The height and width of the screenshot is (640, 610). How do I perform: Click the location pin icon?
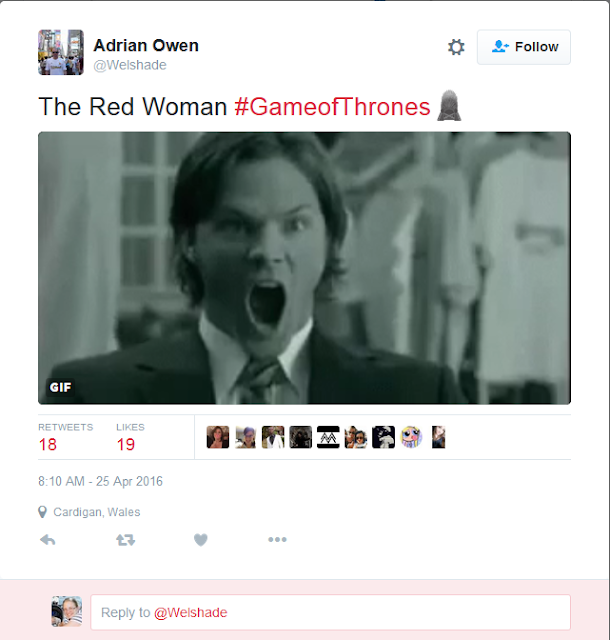42,512
